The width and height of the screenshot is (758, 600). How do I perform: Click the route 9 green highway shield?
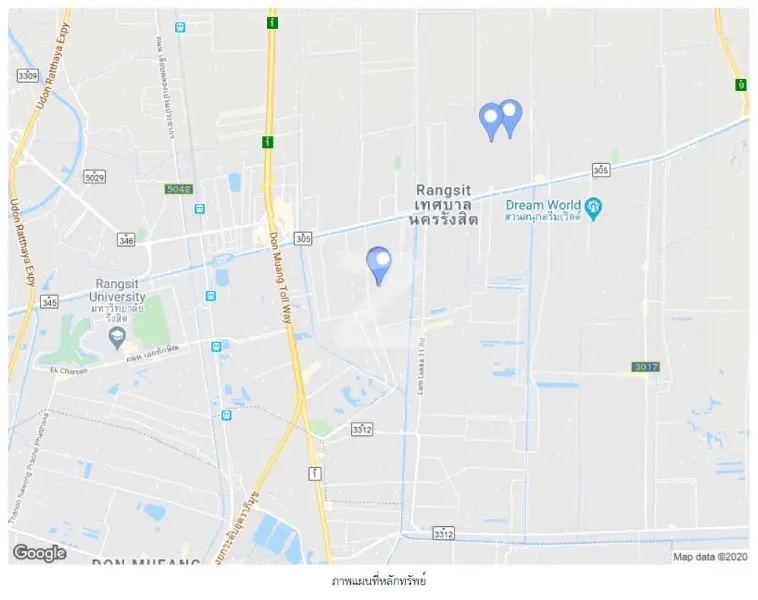tap(741, 85)
